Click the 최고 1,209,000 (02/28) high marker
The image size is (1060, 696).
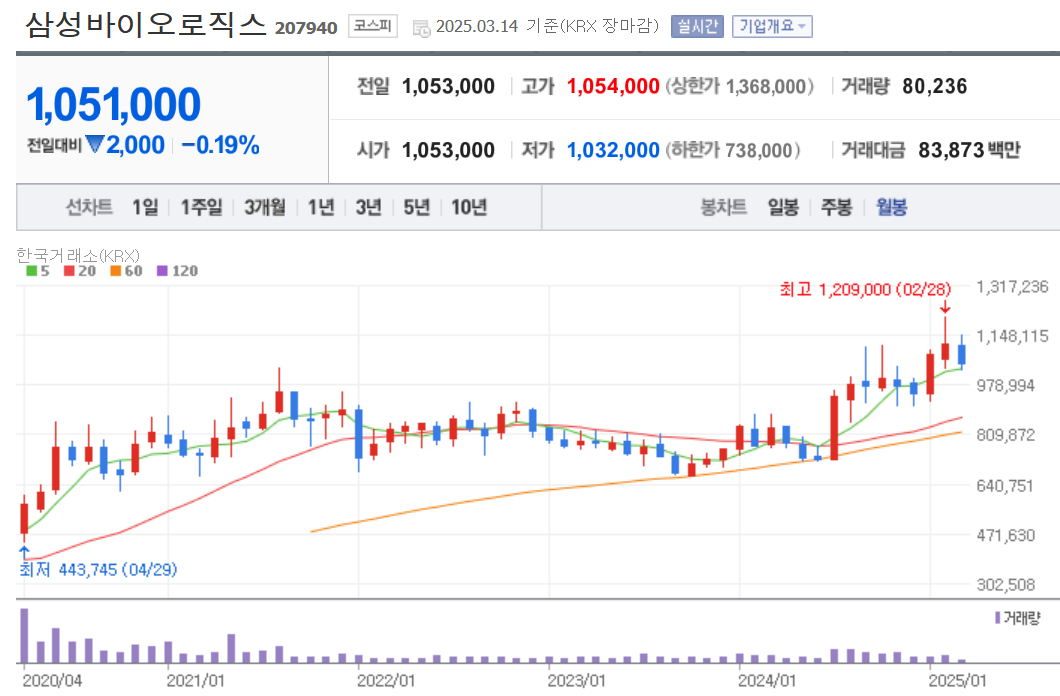865,289
